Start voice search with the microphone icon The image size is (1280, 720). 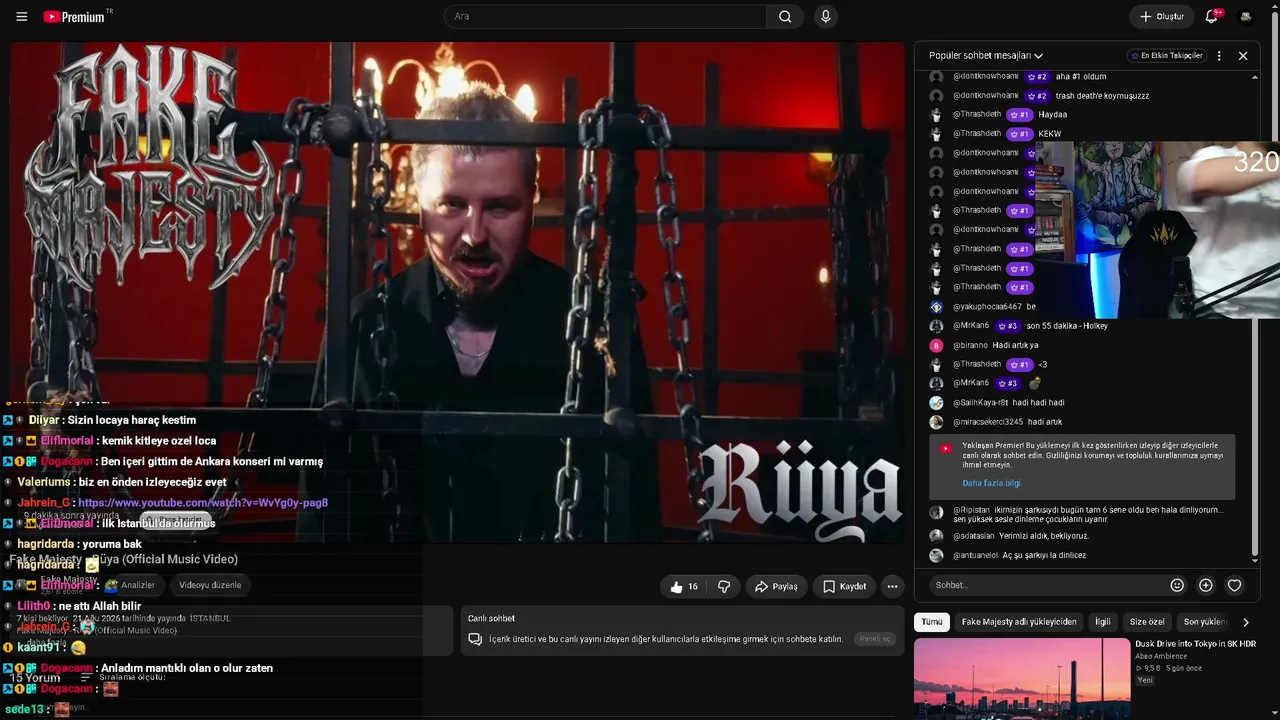coord(825,17)
